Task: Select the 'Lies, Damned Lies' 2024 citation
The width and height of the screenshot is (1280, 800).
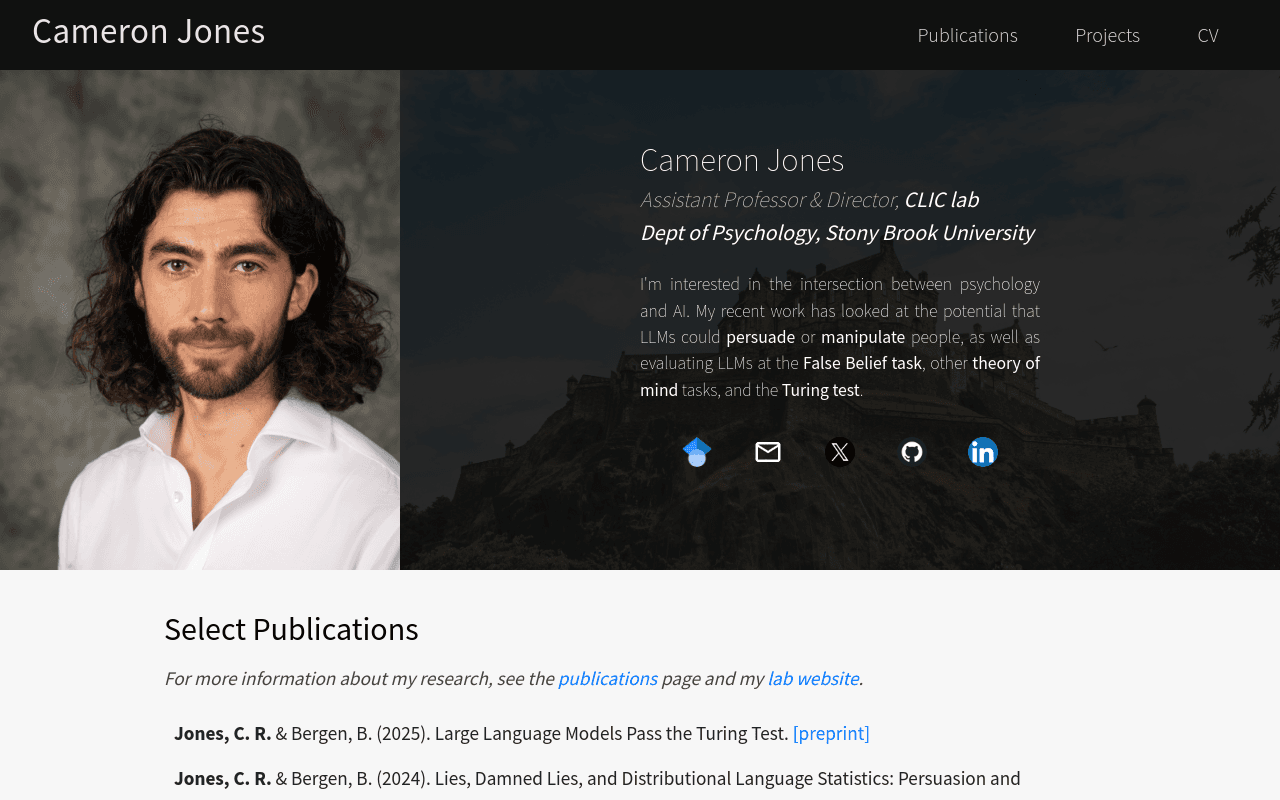Action: pos(597,778)
